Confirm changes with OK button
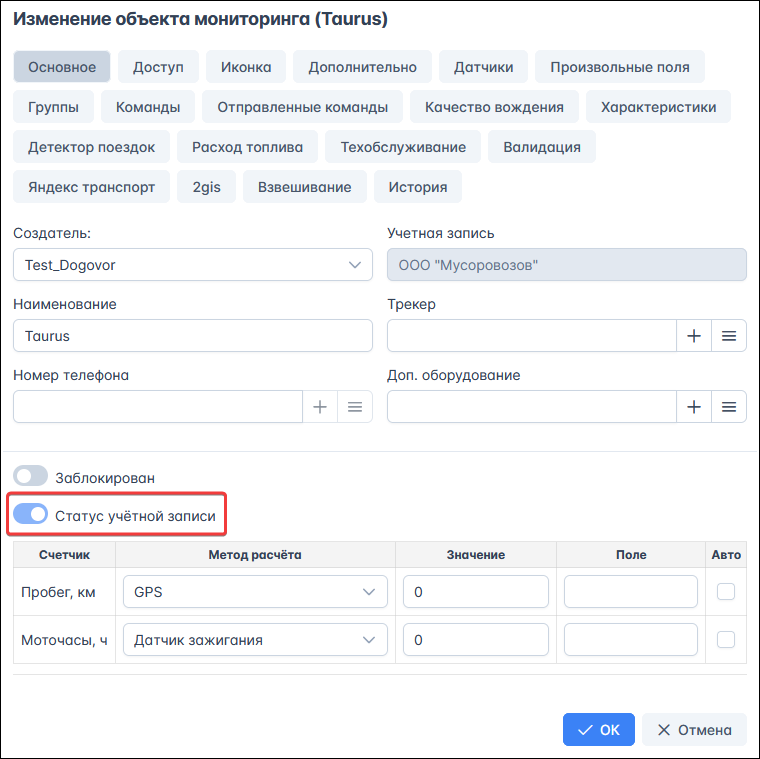This screenshot has height=759, width=760. 599,729
